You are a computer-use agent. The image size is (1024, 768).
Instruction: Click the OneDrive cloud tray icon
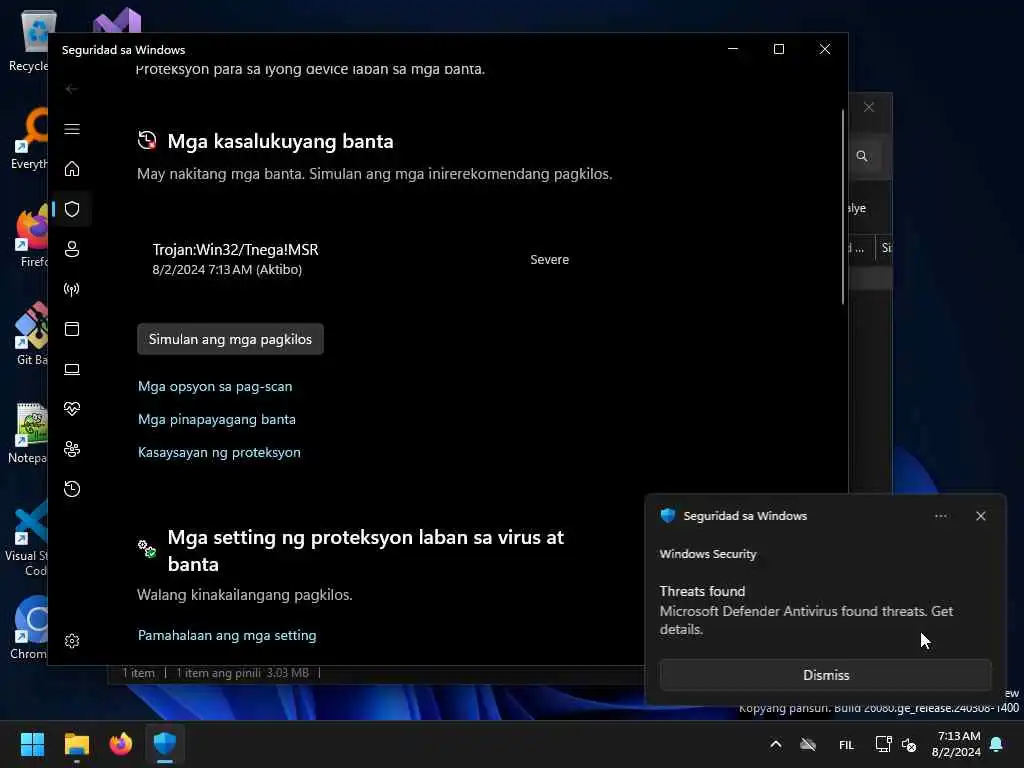pyautogui.click(x=808, y=744)
